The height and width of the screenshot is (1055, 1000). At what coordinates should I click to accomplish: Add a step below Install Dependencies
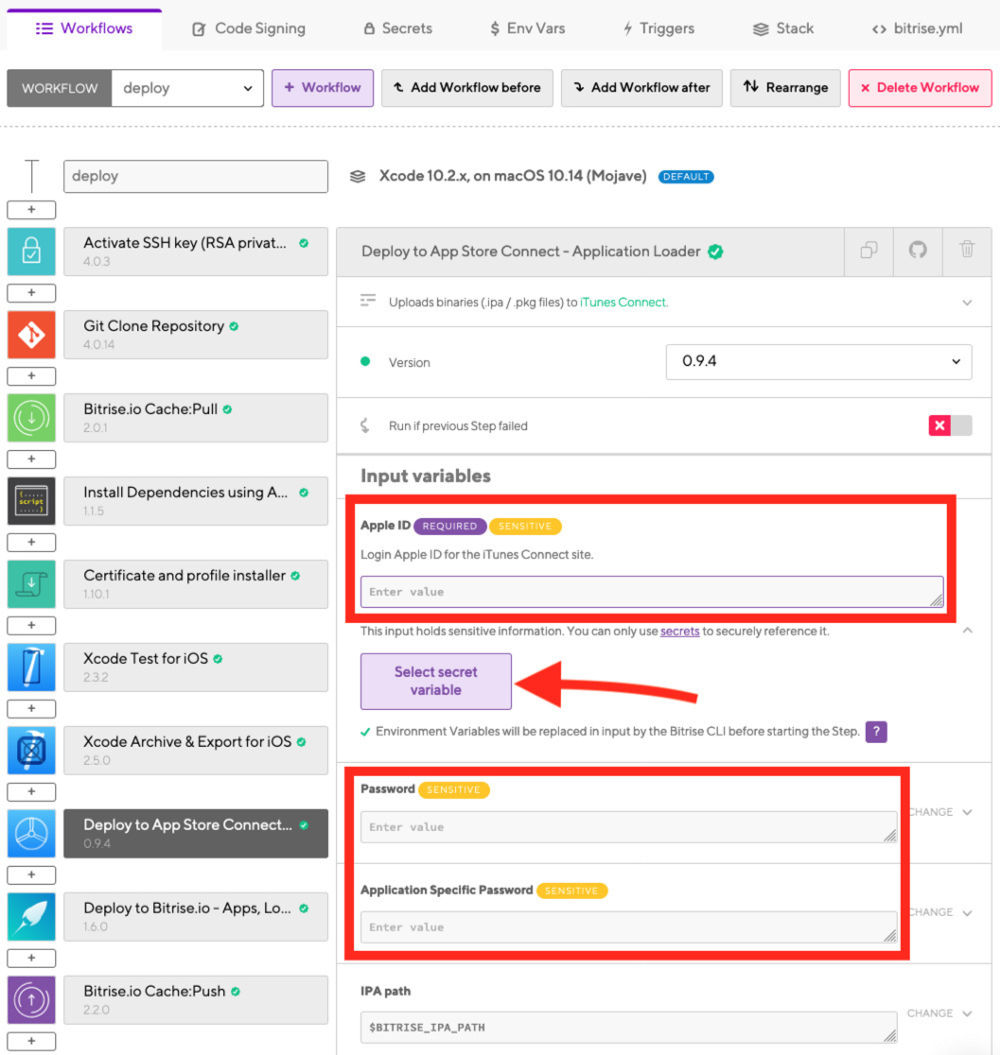coord(31,542)
